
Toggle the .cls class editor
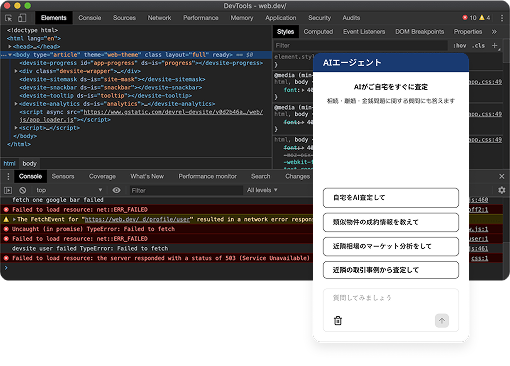[479, 45]
